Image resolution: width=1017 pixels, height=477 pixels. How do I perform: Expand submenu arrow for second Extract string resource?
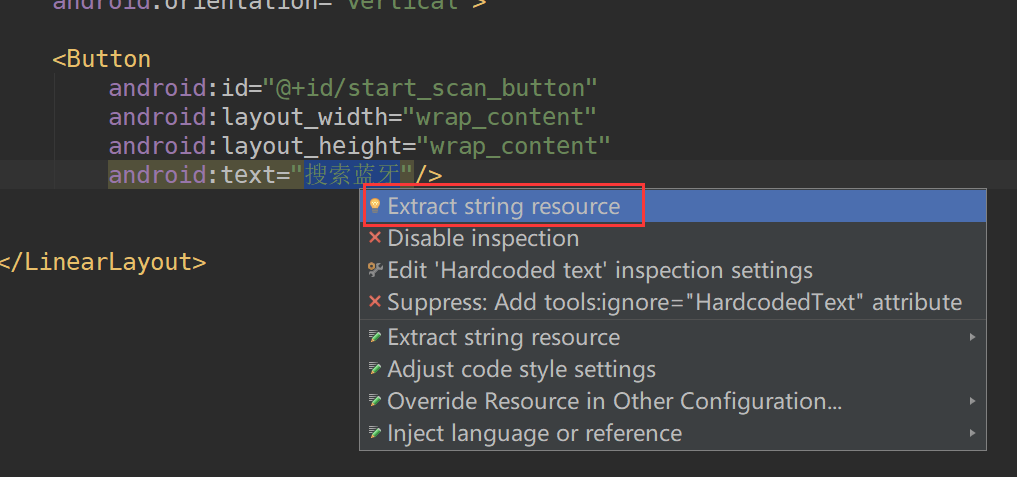[972, 337]
